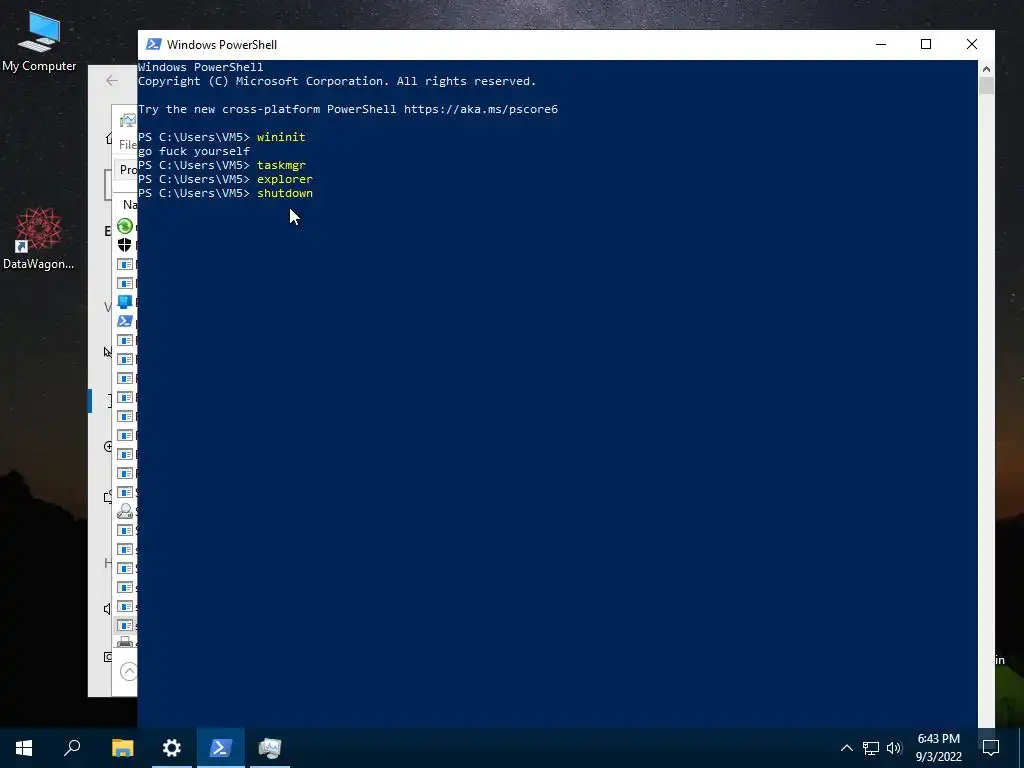Image resolution: width=1024 pixels, height=768 pixels.
Task: Sort by the Name column header in Task Manager
Action: (129, 204)
